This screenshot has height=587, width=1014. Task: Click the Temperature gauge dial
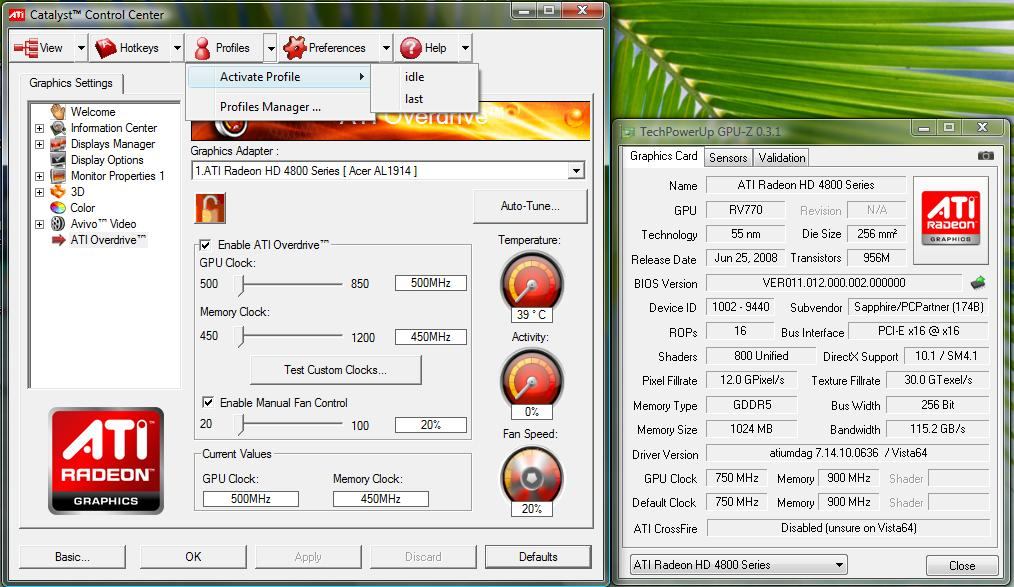[532, 282]
